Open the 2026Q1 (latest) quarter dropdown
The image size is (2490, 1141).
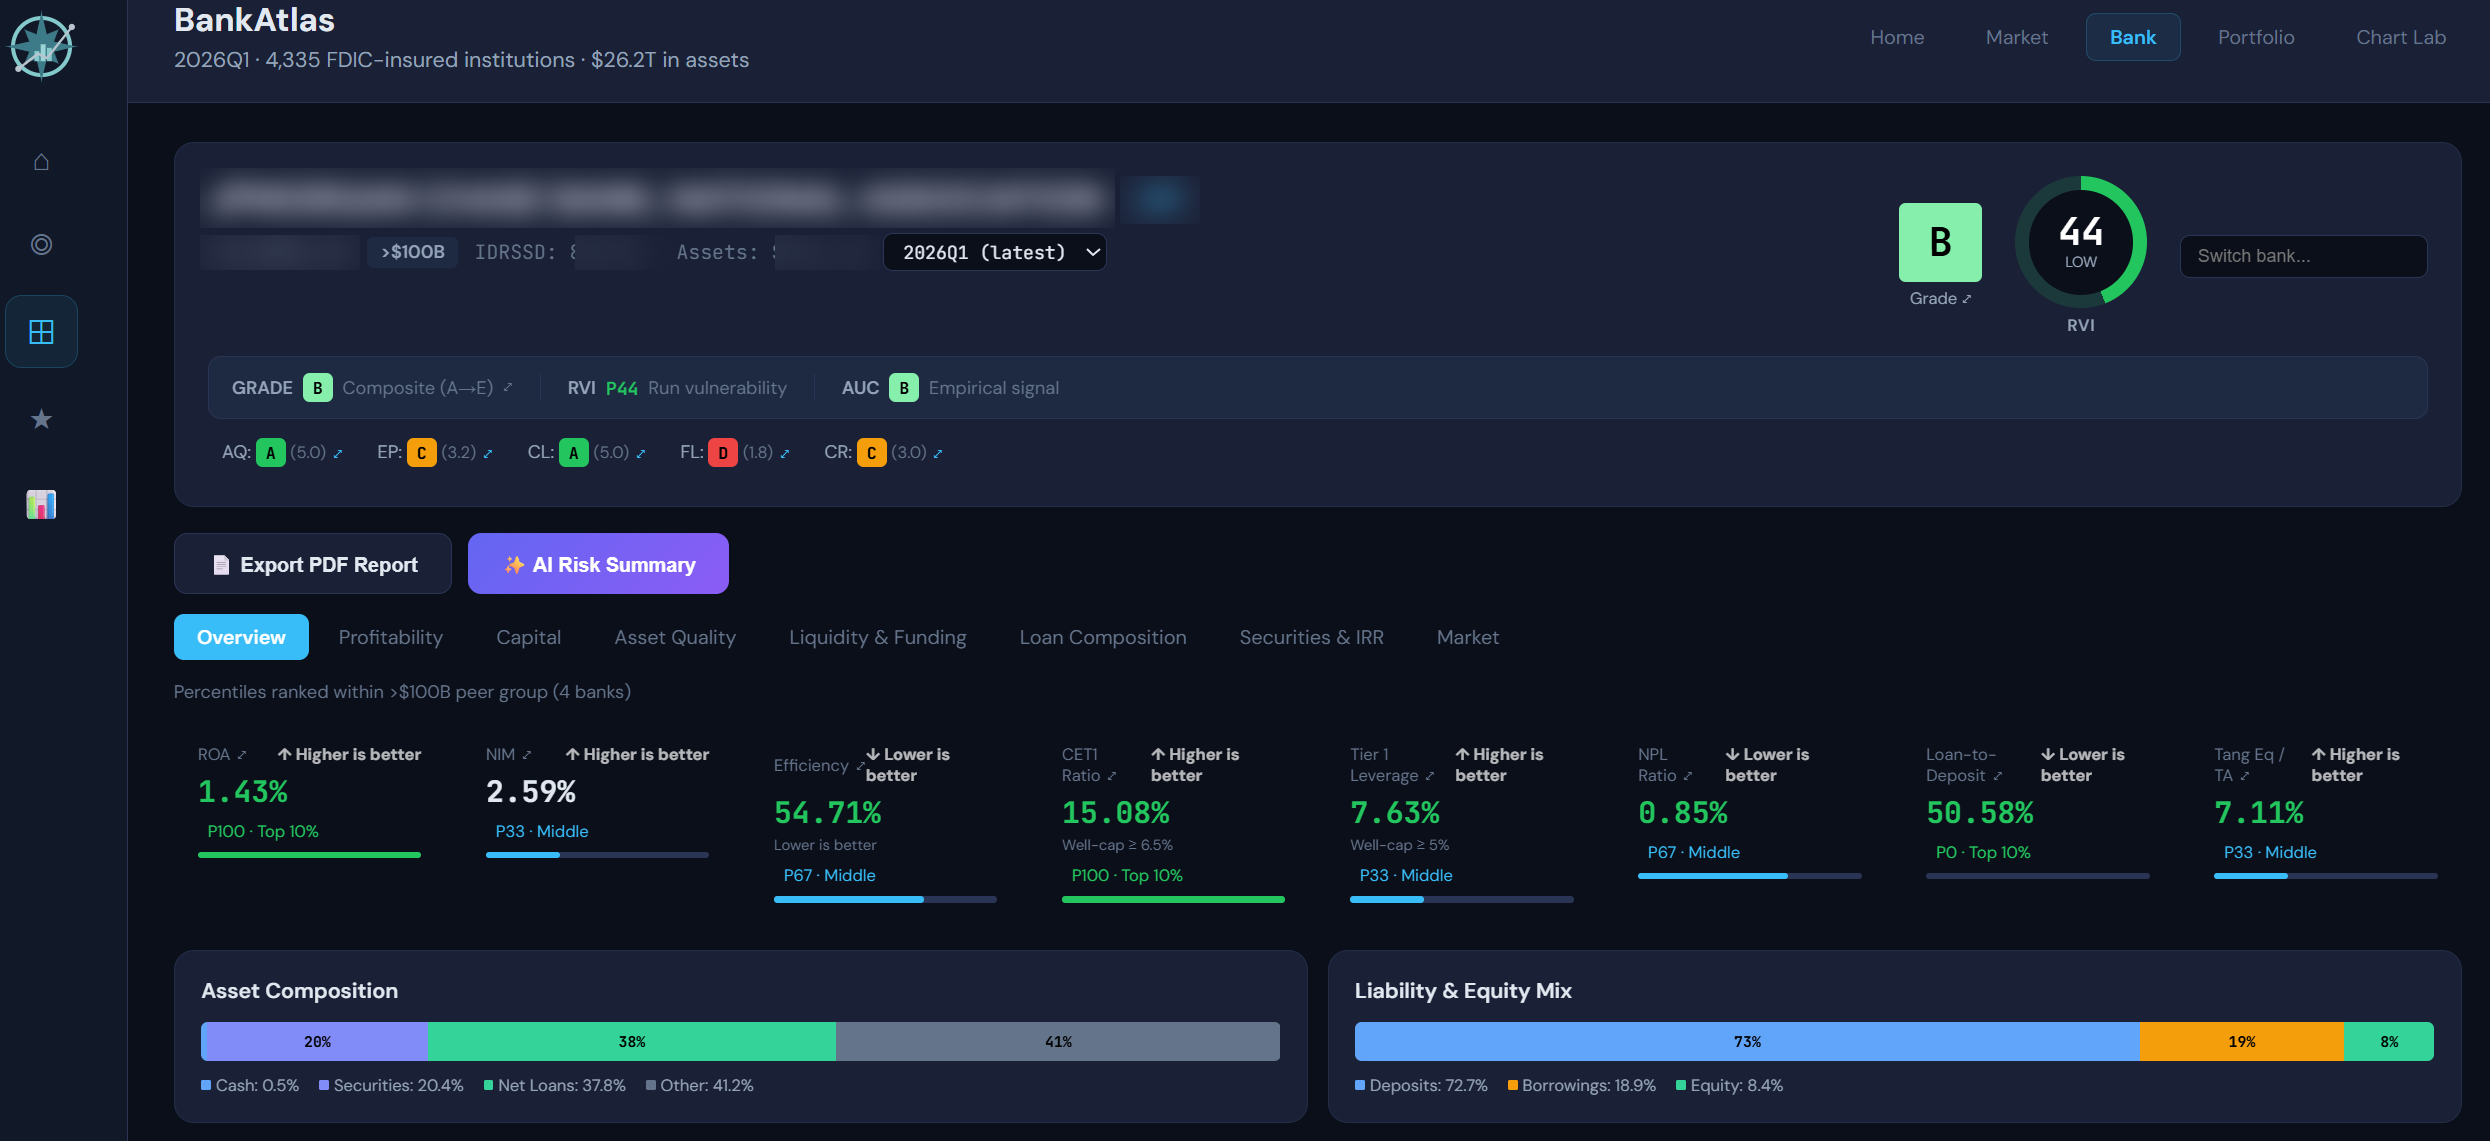(x=995, y=252)
